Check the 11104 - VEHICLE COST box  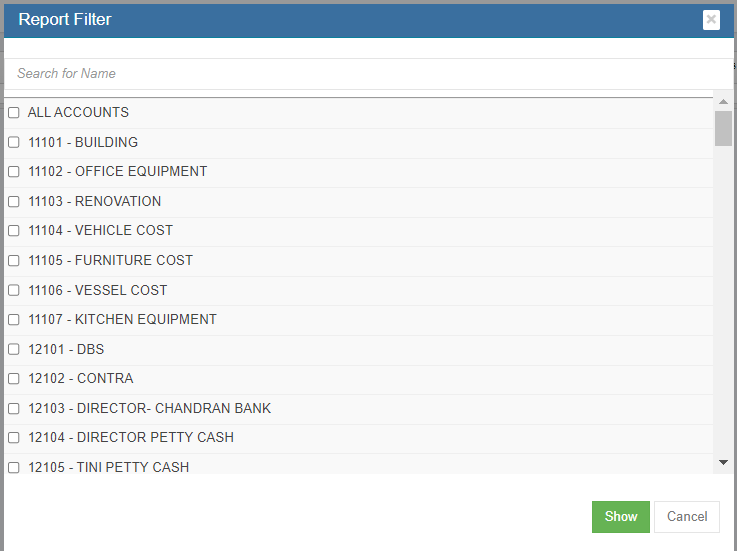click(14, 231)
